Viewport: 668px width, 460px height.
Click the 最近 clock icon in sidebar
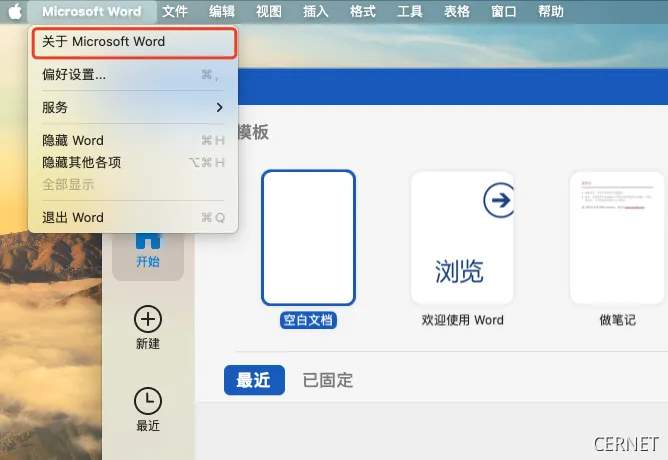pos(147,401)
